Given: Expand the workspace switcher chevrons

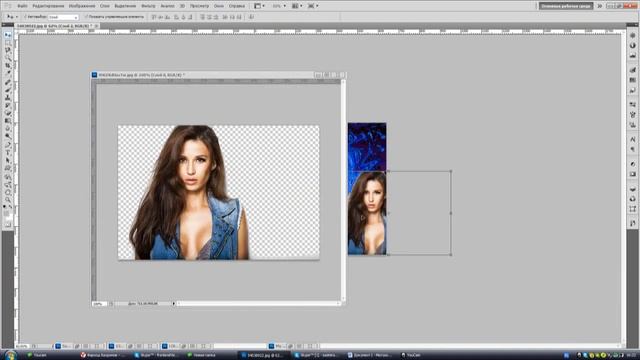Looking at the screenshot, I should pyautogui.click(x=600, y=6).
